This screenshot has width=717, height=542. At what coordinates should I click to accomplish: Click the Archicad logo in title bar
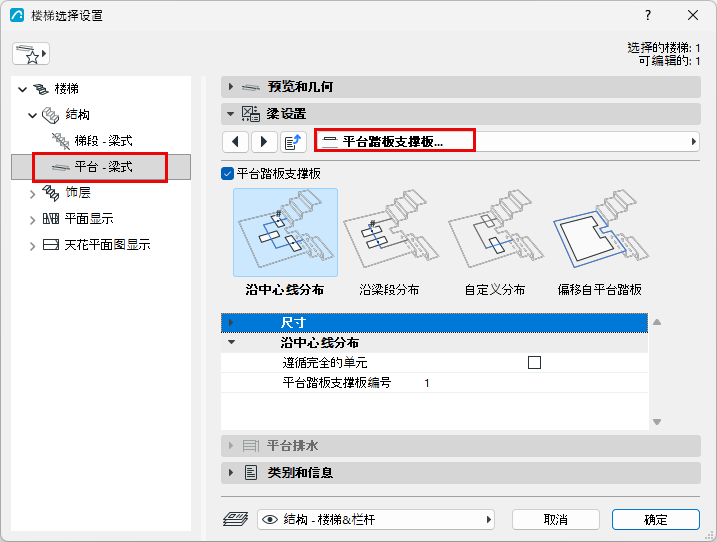pyautogui.click(x=17, y=15)
